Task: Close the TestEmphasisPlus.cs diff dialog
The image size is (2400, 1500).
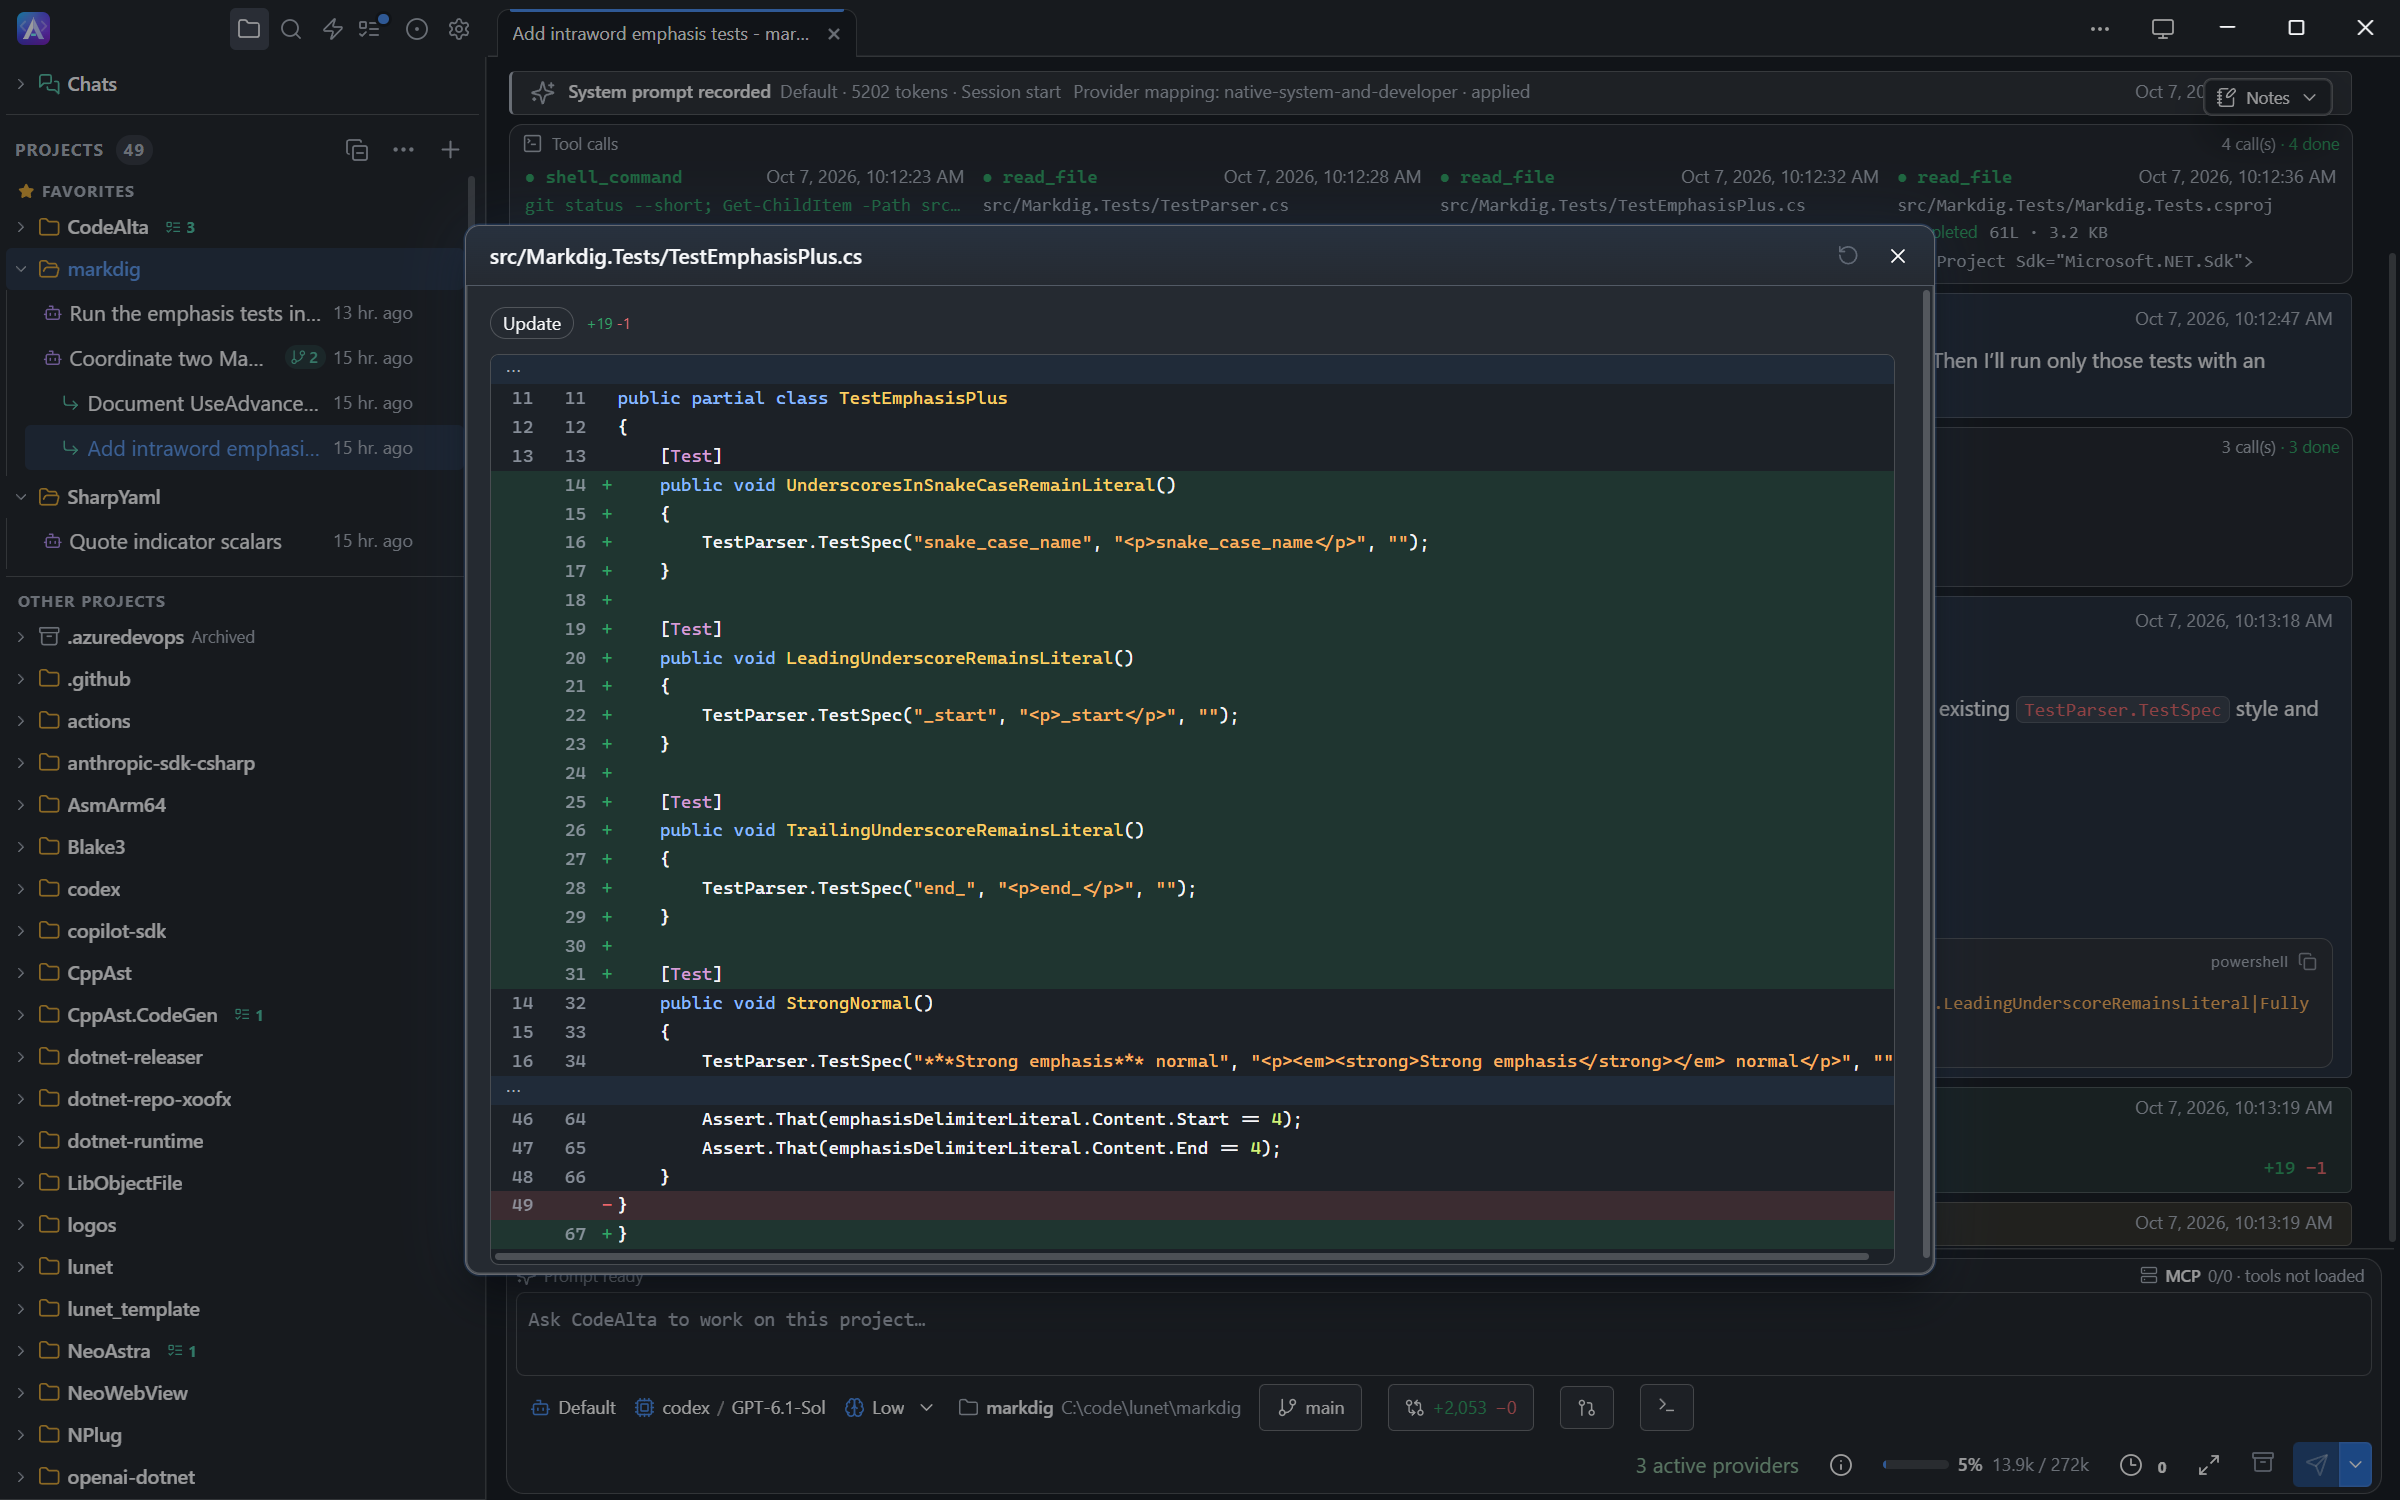Action: pos(1898,256)
